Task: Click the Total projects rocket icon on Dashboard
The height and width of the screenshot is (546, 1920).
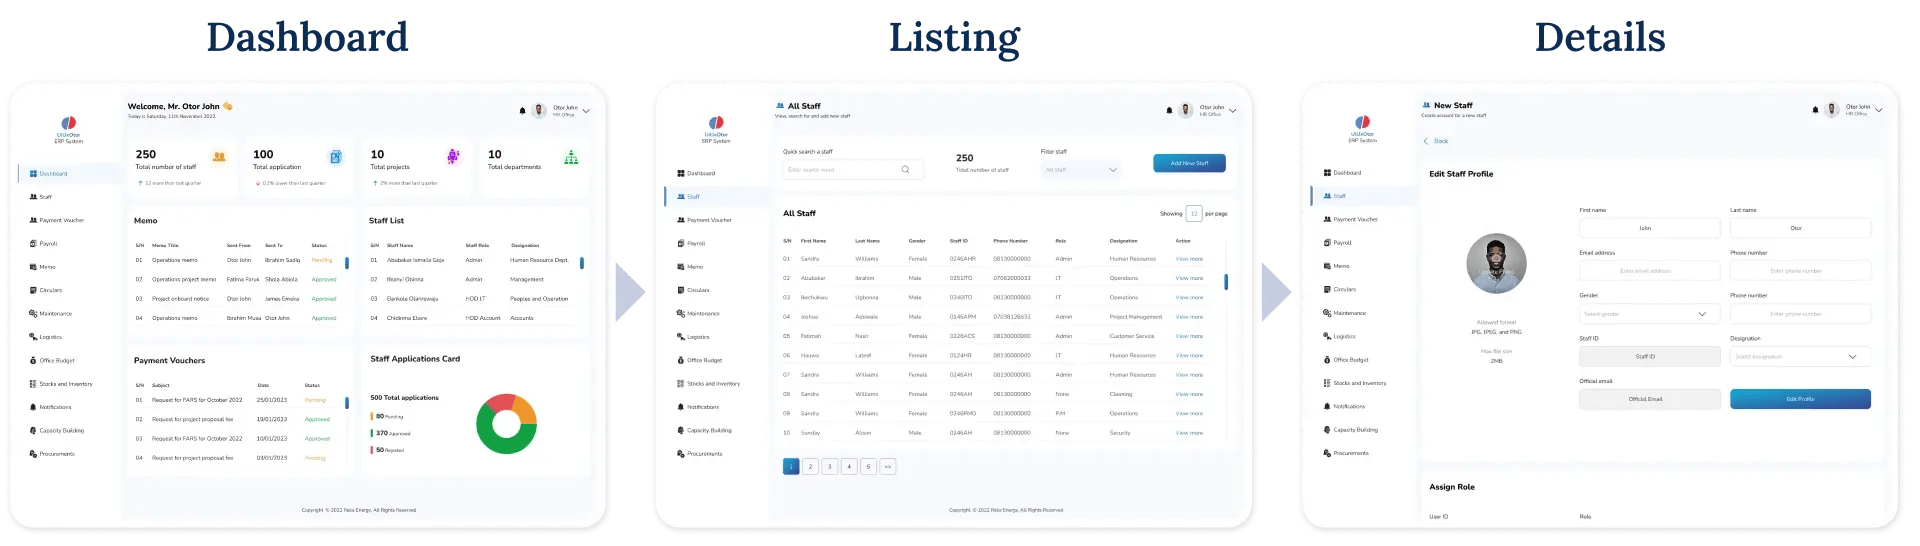Action: point(453,157)
